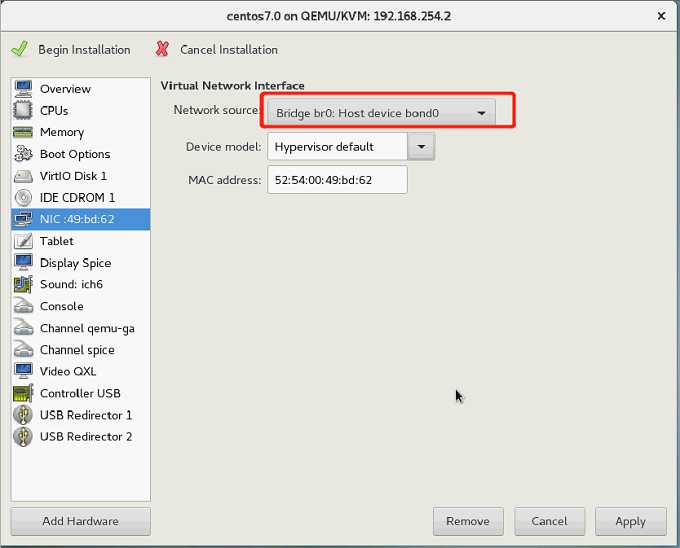Image resolution: width=680 pixels, height=548 pixels.
Task: Click the Device model text entry
Action: click(x=337, y=147)
